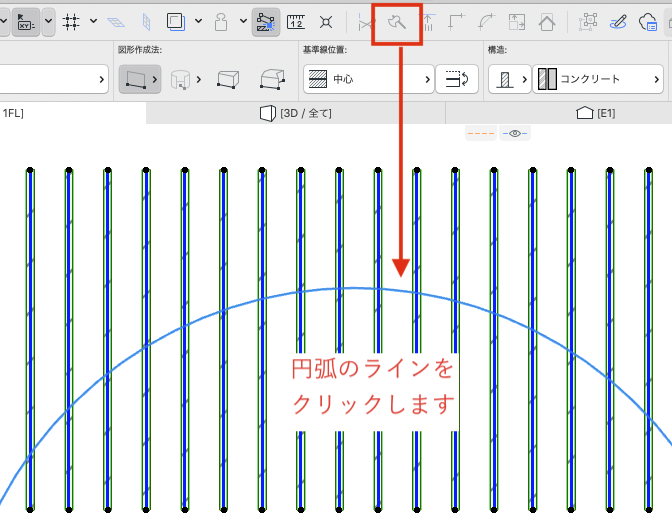672x527 pixels.
Task: Switch to the [3D / 全て] tab
Action: pyautogui.click(x=296, y=113)
